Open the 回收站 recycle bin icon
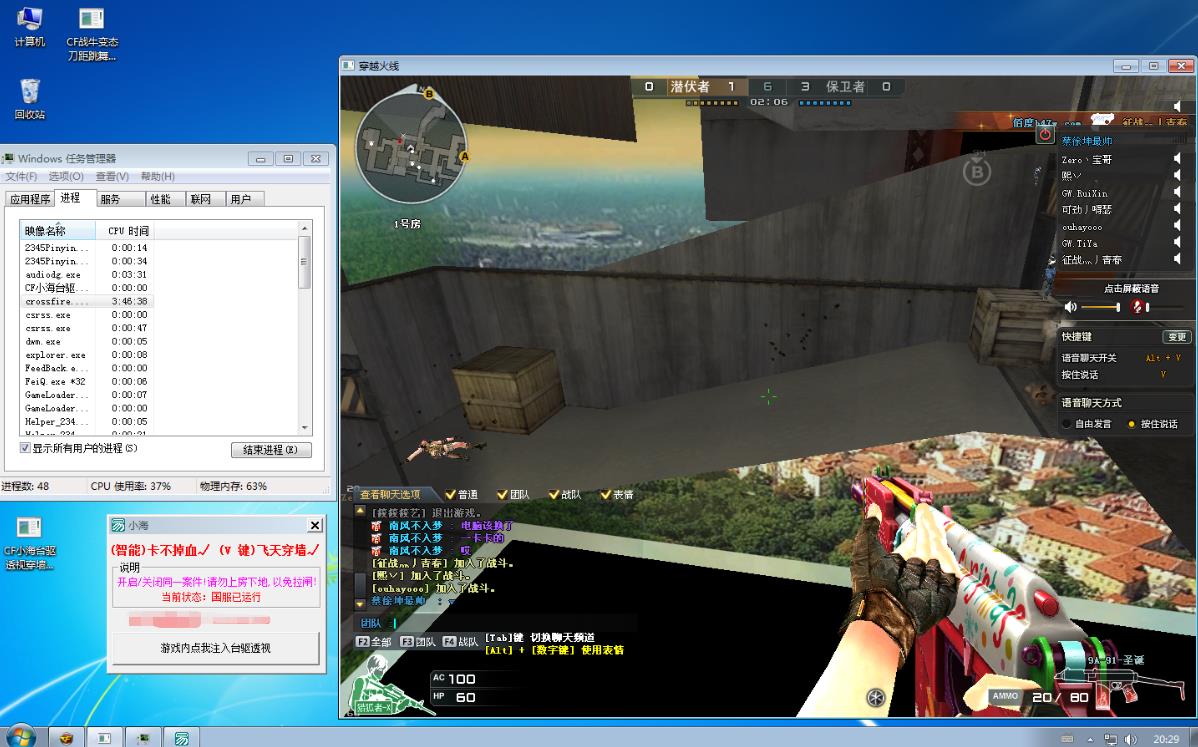 [x=30, y=99]
